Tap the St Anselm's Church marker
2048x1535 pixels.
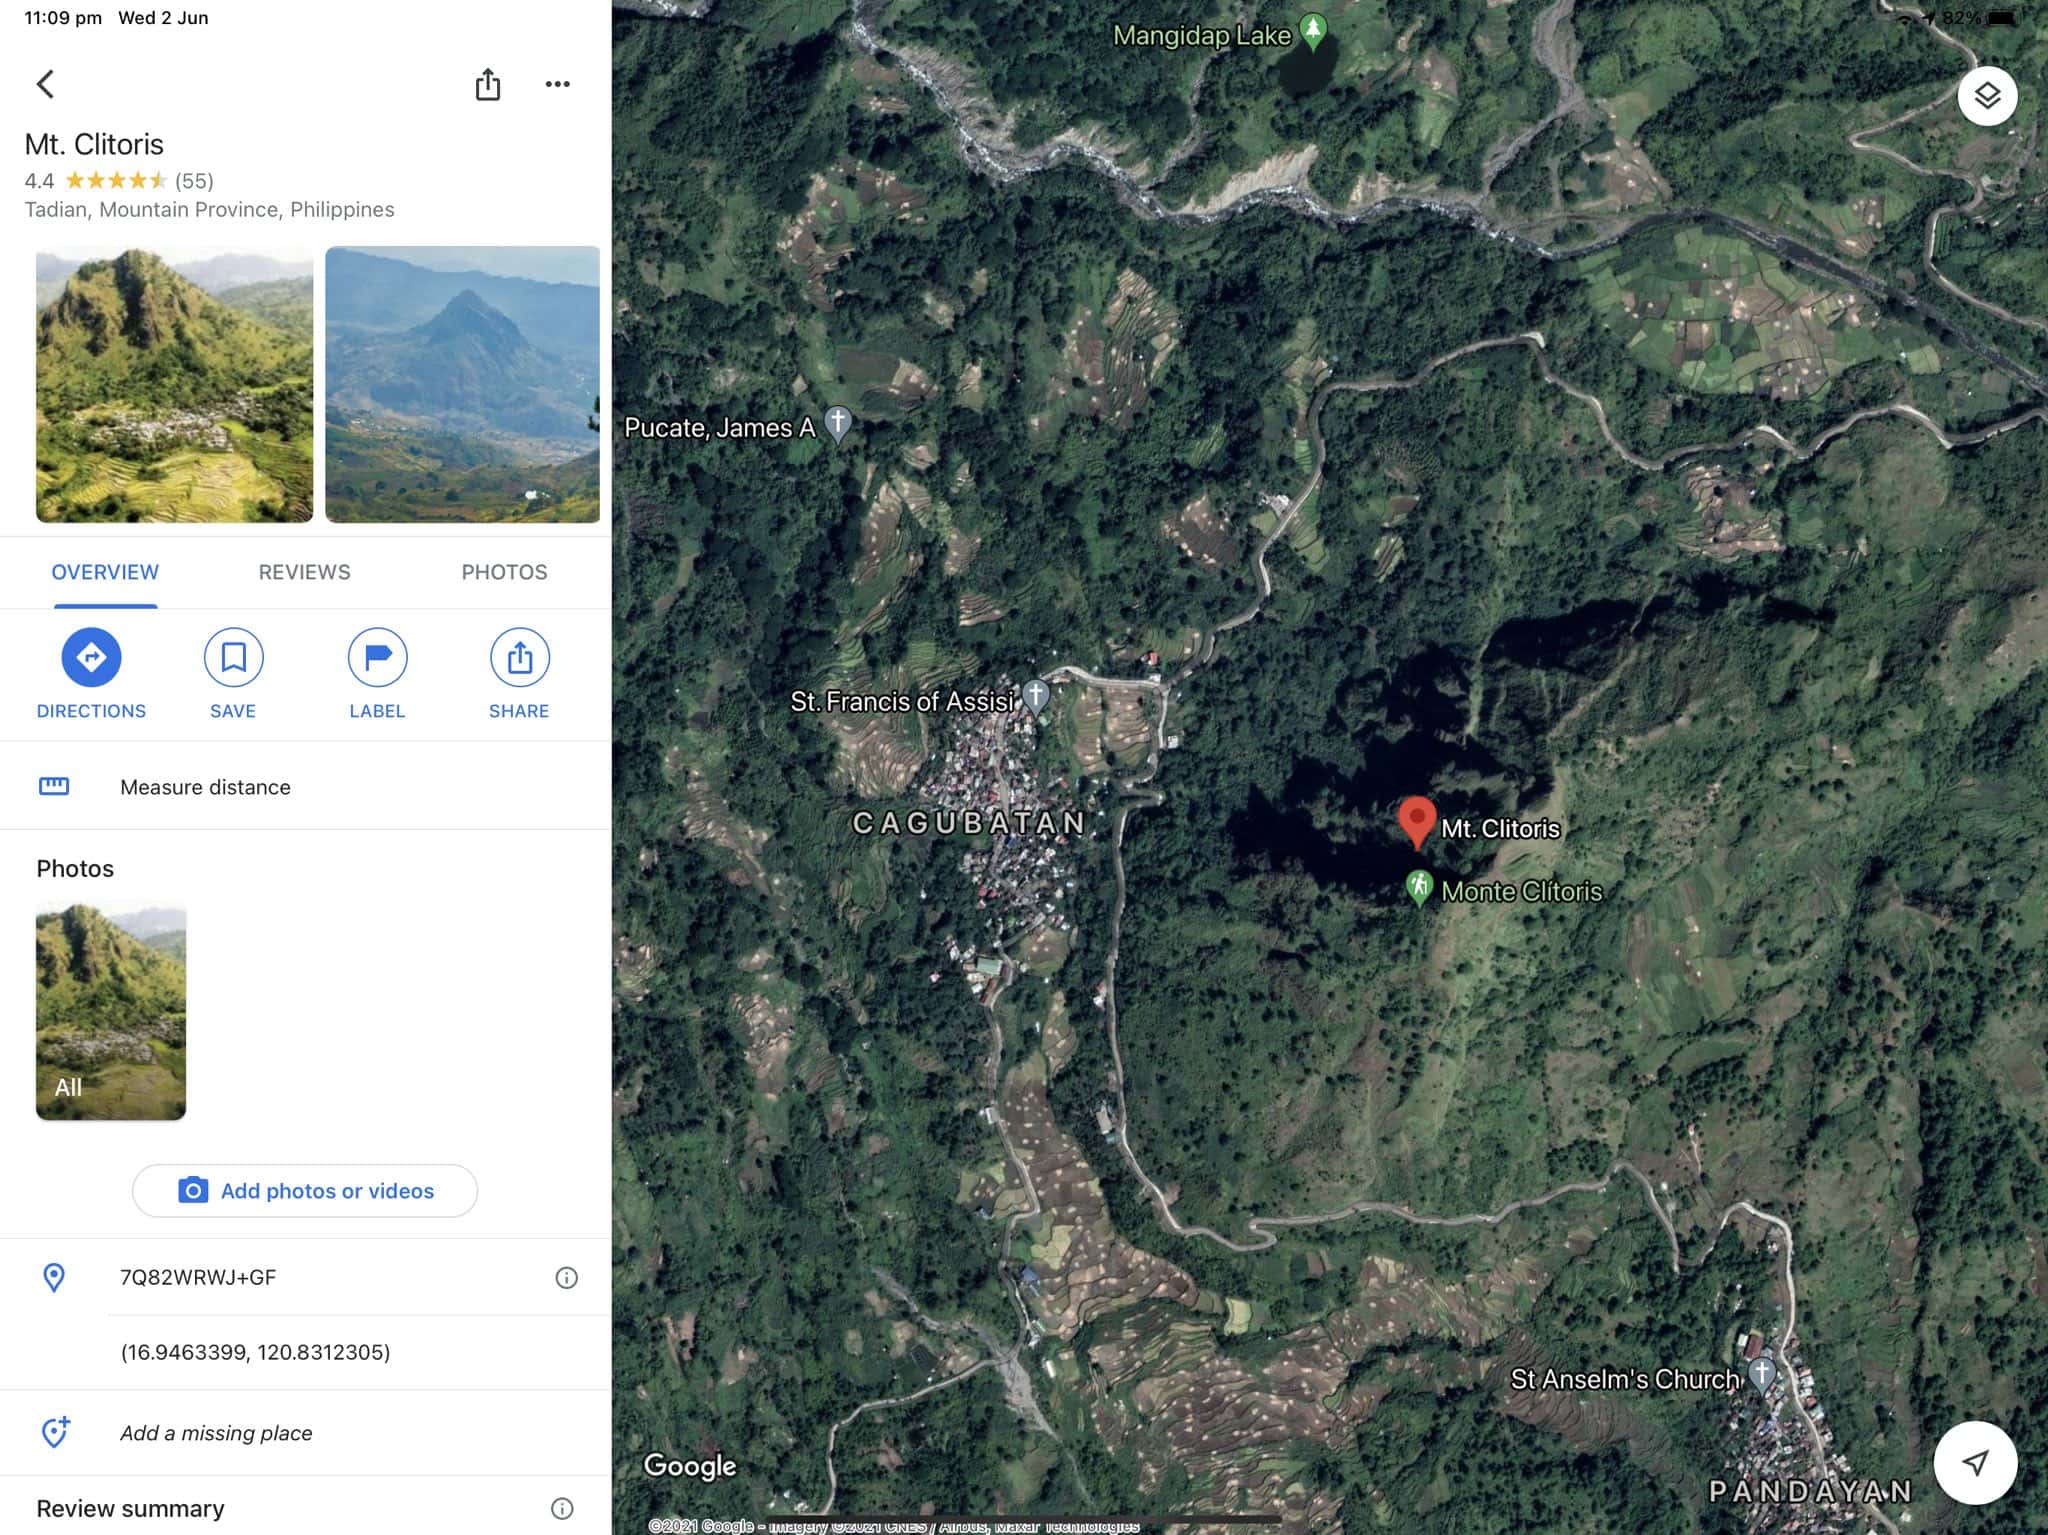pos(1762,1374)
